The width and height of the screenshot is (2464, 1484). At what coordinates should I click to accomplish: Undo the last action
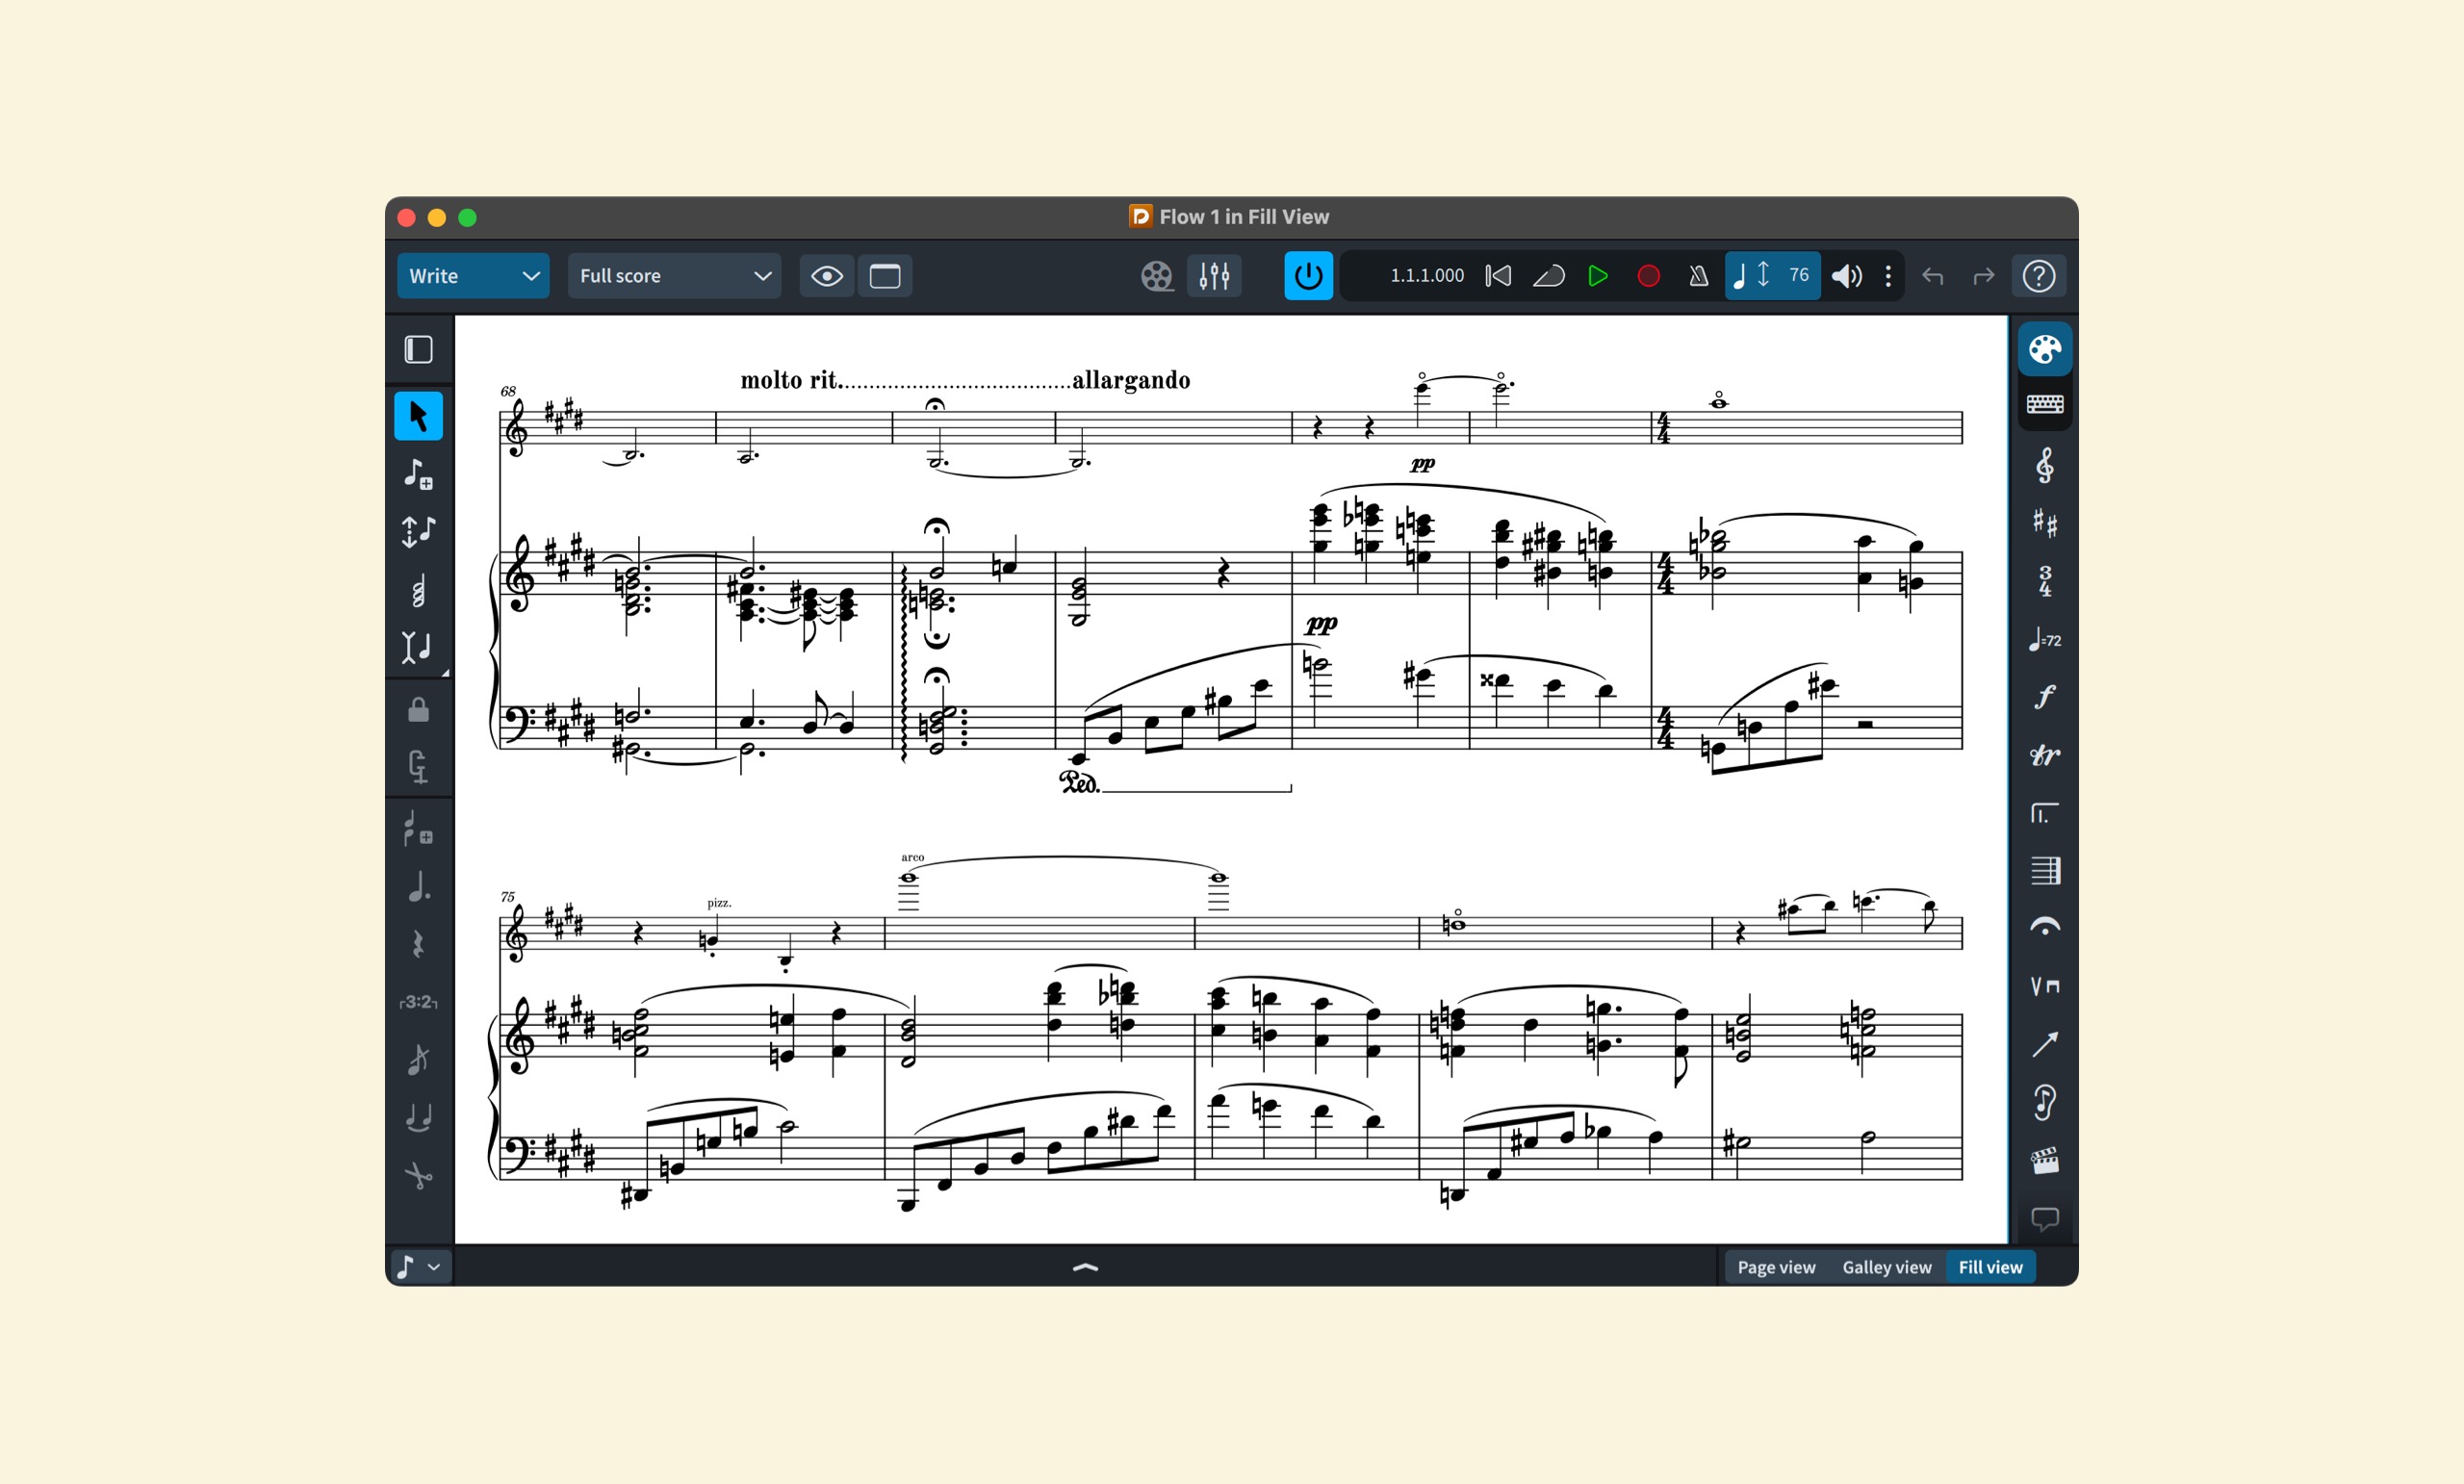point(1932,276)
